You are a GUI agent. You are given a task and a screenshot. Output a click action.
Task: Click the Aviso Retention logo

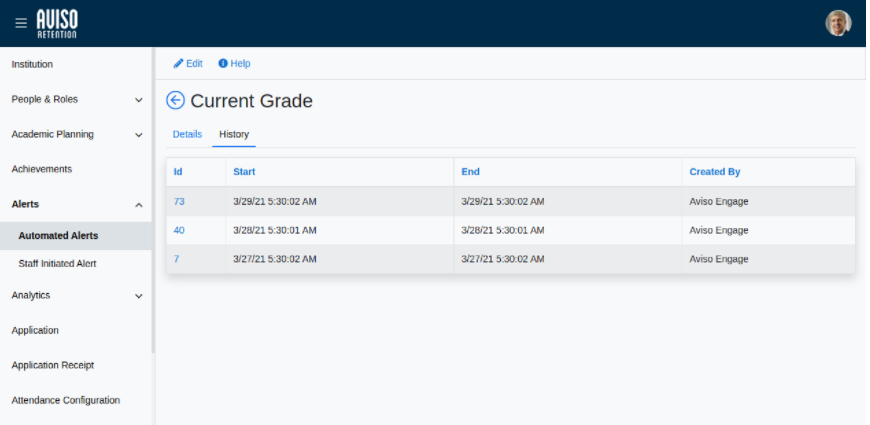[57, 24]
